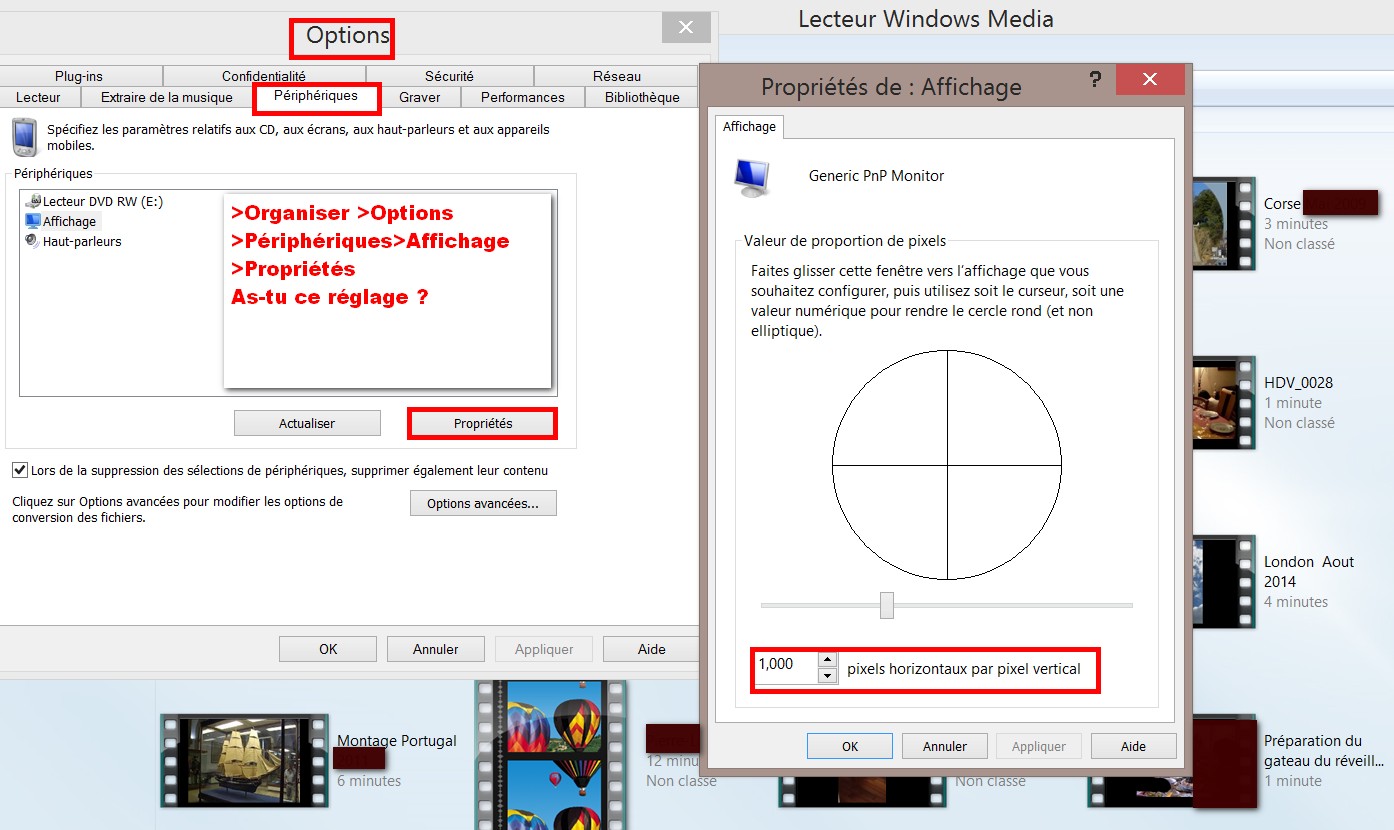This screenshot has width=1394, height=830.
Task: Select Haut-parleurs in the devices list
Action: (74, 241)
